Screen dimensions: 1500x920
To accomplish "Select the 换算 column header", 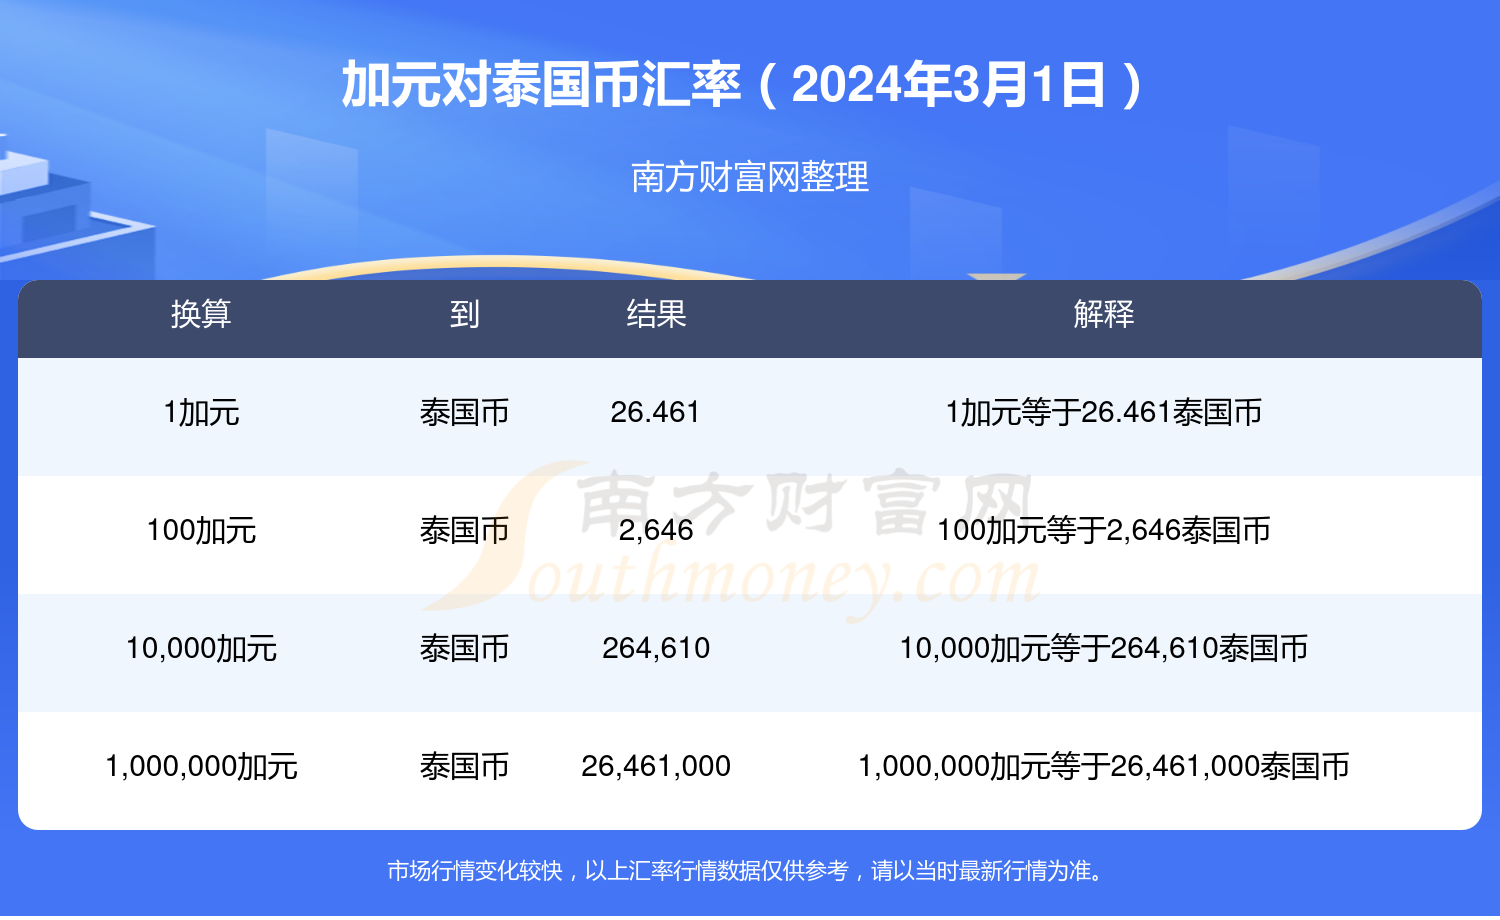I will point(201,314).
